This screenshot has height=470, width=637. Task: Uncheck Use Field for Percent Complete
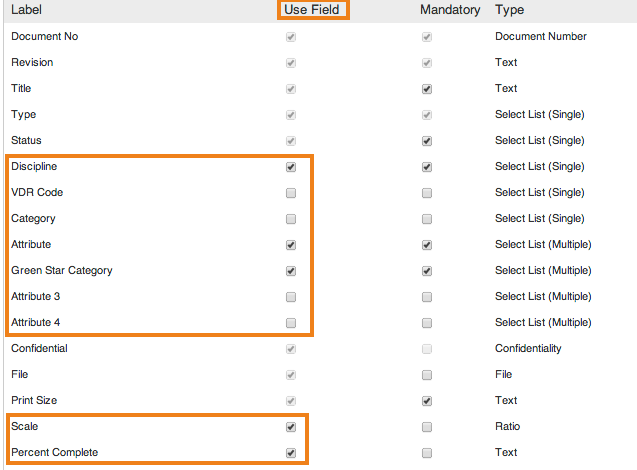(291, 453)
